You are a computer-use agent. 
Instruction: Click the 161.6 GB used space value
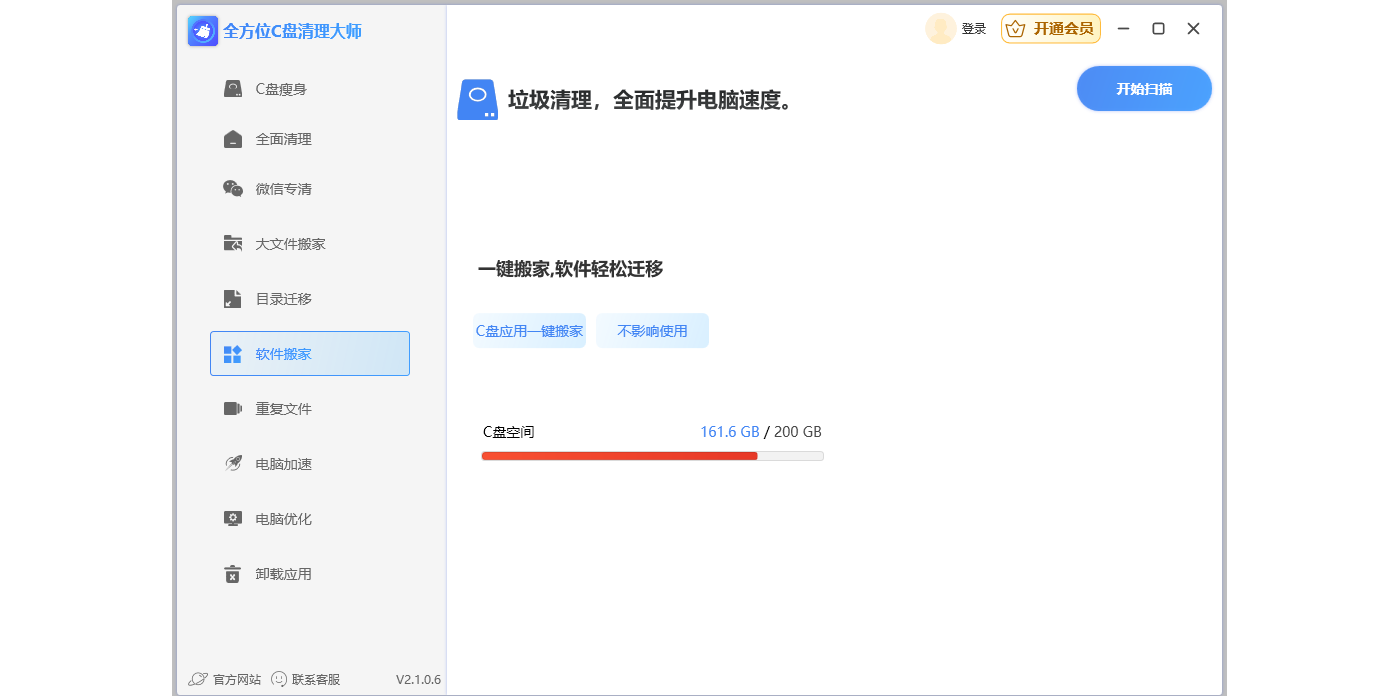730,432
